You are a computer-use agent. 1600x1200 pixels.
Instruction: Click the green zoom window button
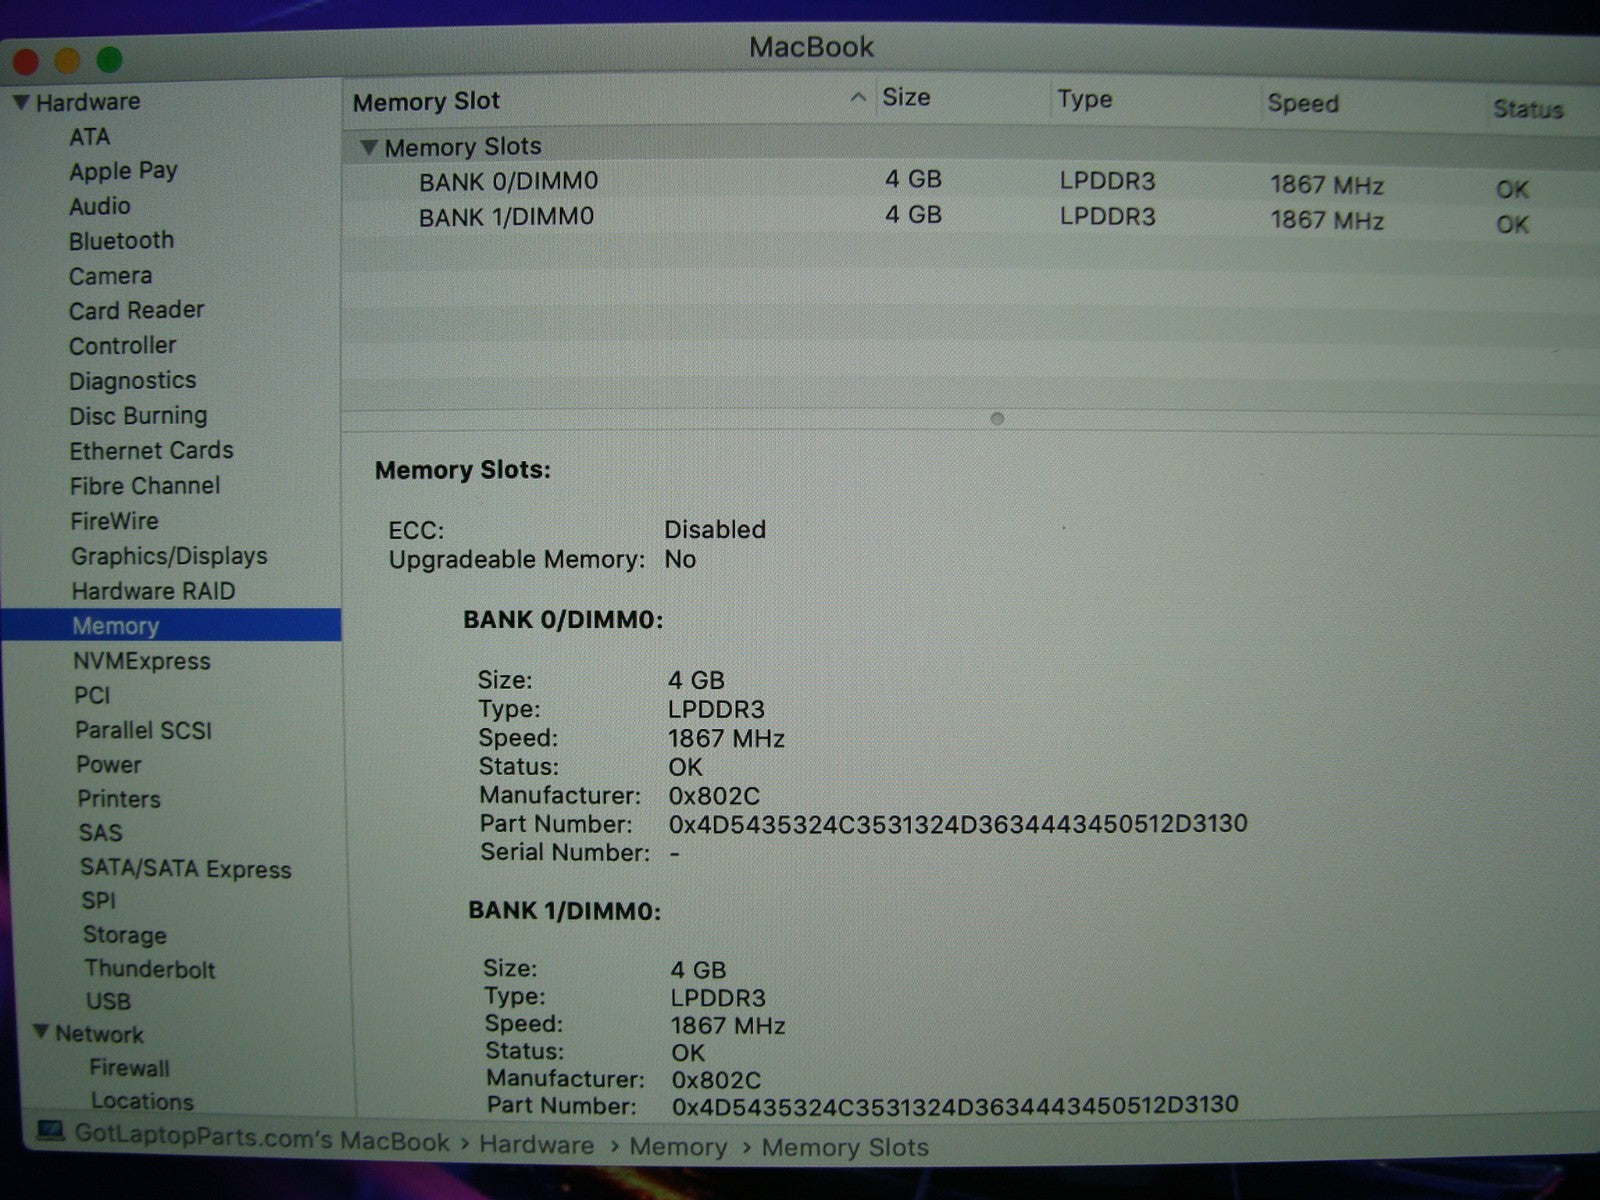point(109,60)
